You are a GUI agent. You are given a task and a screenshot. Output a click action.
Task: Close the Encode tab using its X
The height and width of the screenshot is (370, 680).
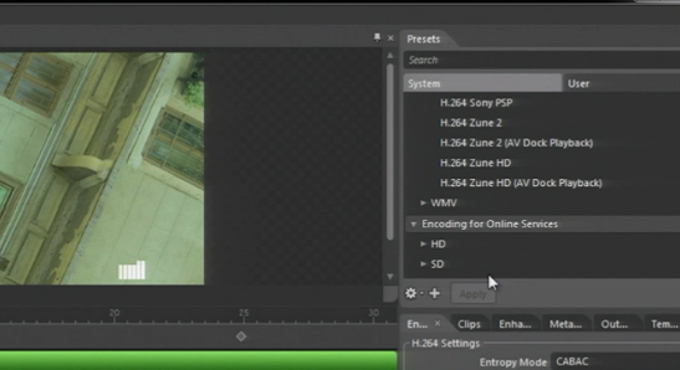pos(438,323)
